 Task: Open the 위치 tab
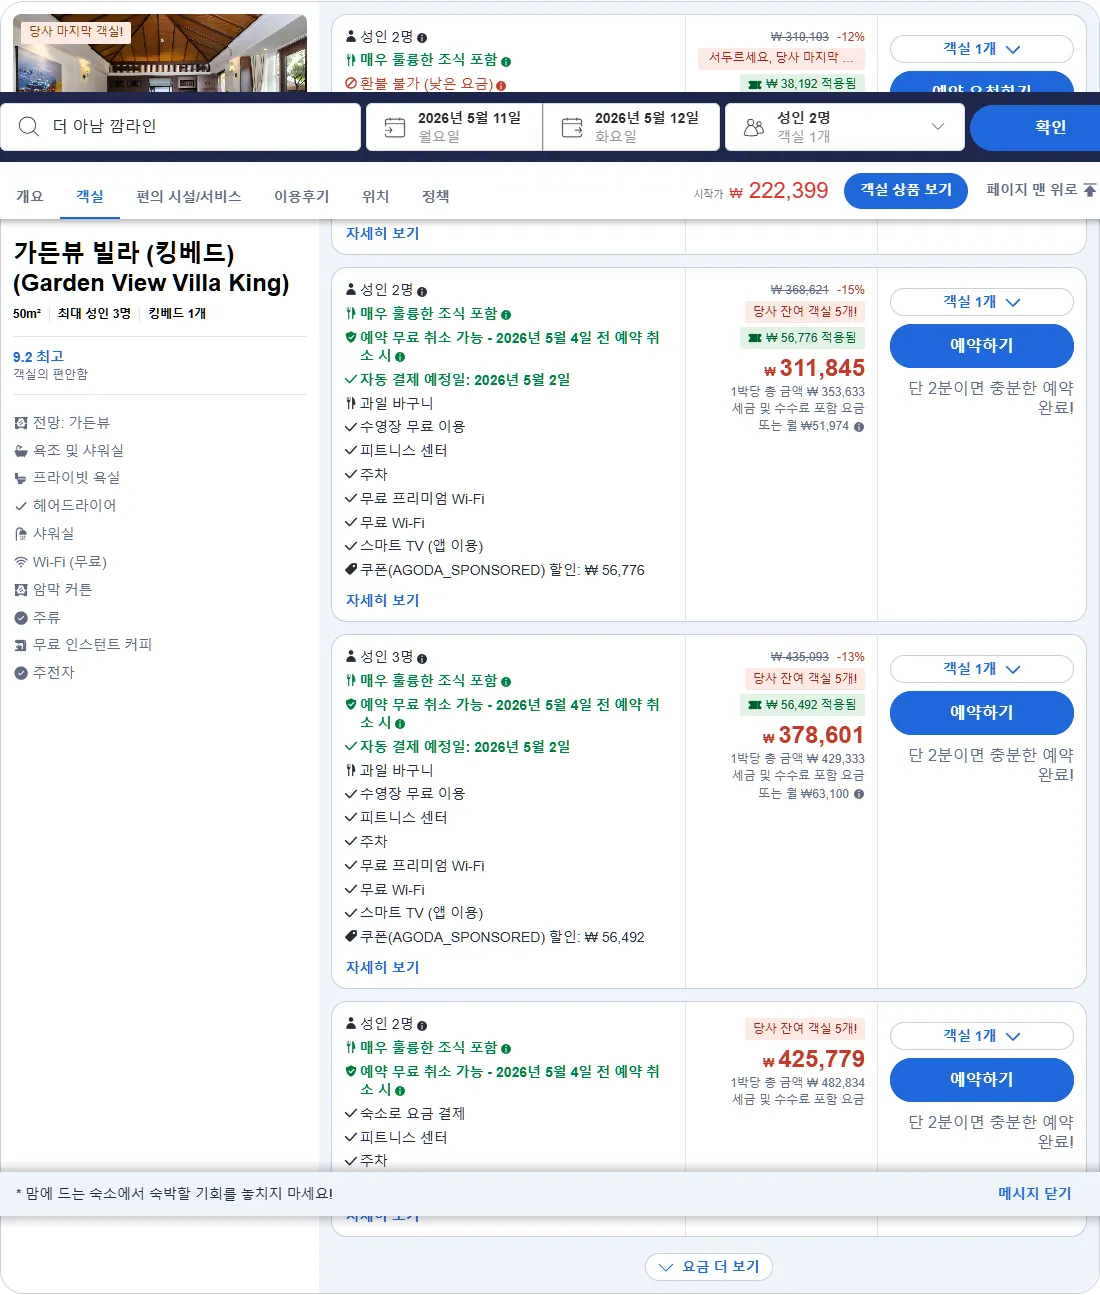(376, 196)
